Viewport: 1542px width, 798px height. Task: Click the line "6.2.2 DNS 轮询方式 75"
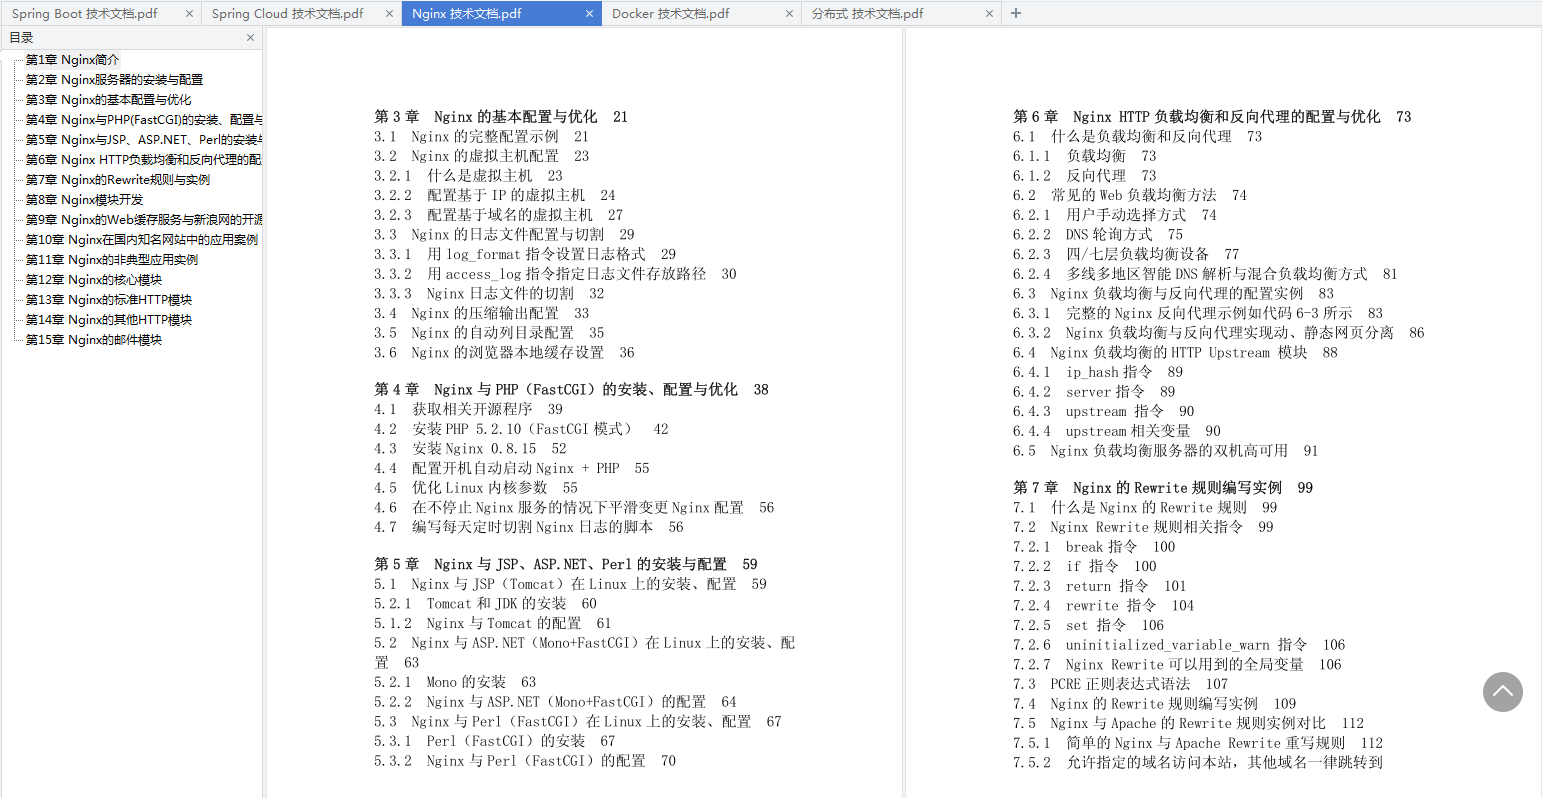point(1098,235)
